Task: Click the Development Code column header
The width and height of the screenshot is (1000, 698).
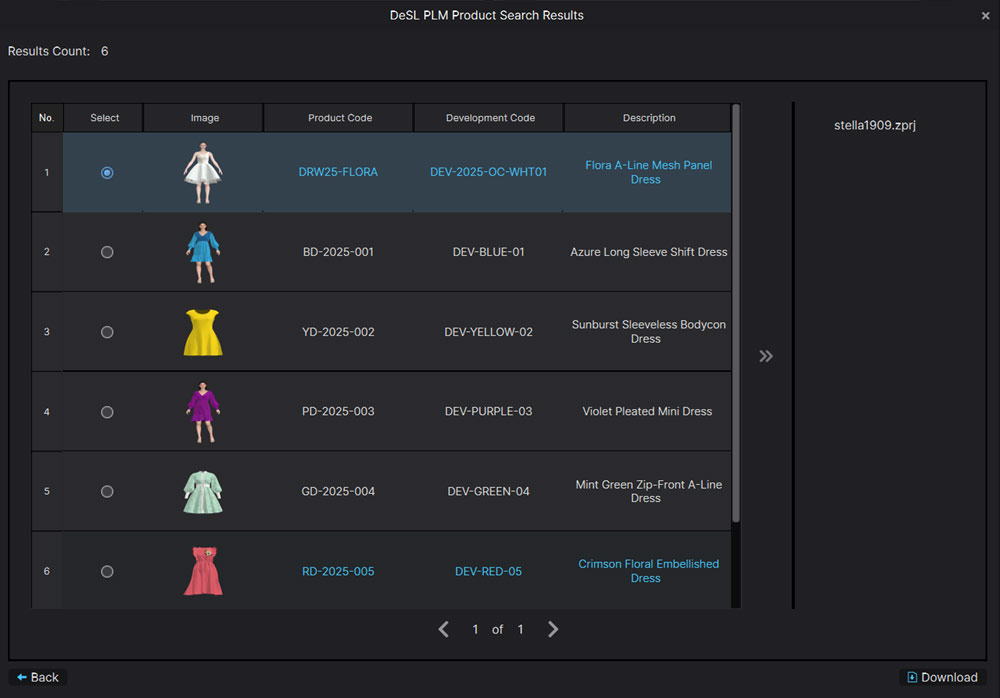Action: (490, 118)
